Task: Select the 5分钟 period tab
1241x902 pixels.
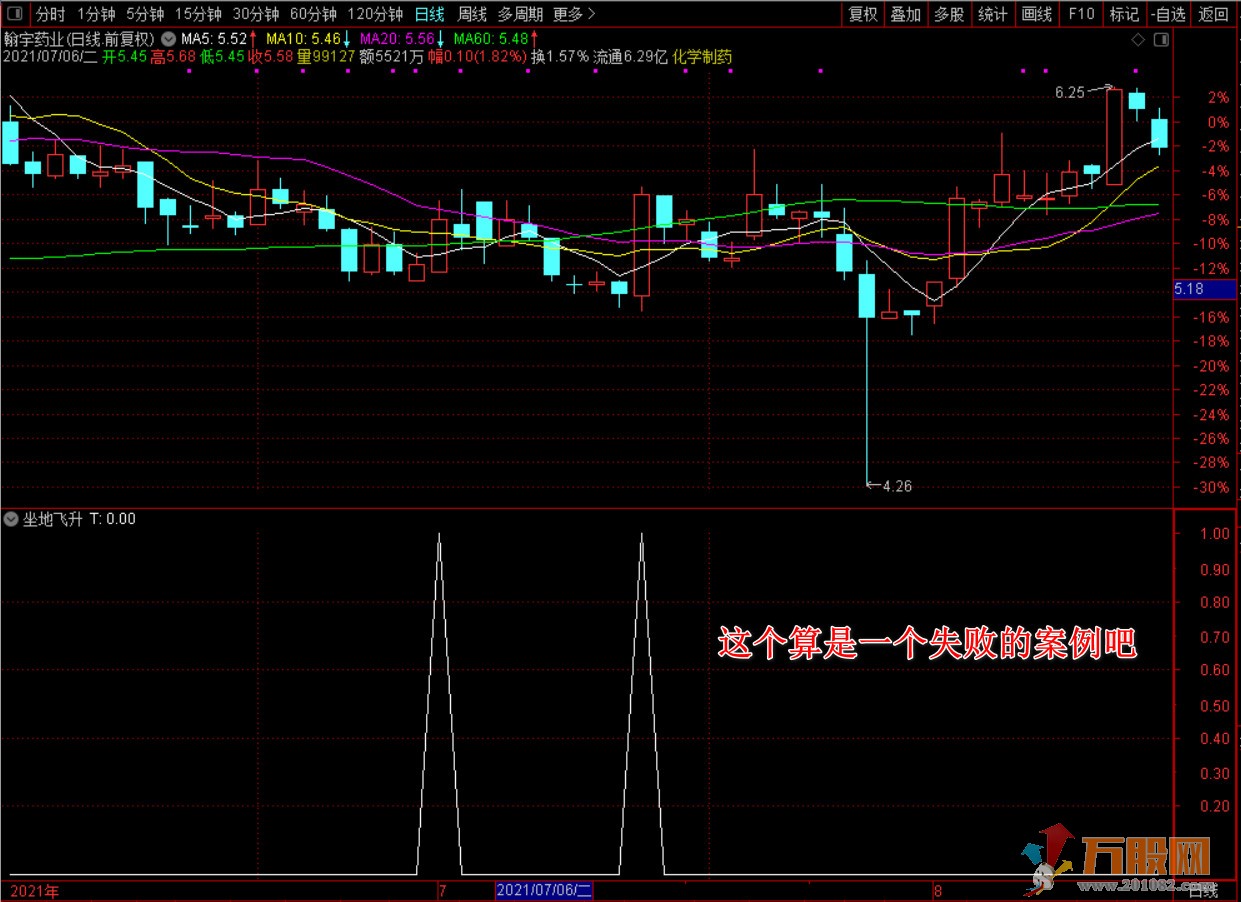Action: click(x=144, y=14)
